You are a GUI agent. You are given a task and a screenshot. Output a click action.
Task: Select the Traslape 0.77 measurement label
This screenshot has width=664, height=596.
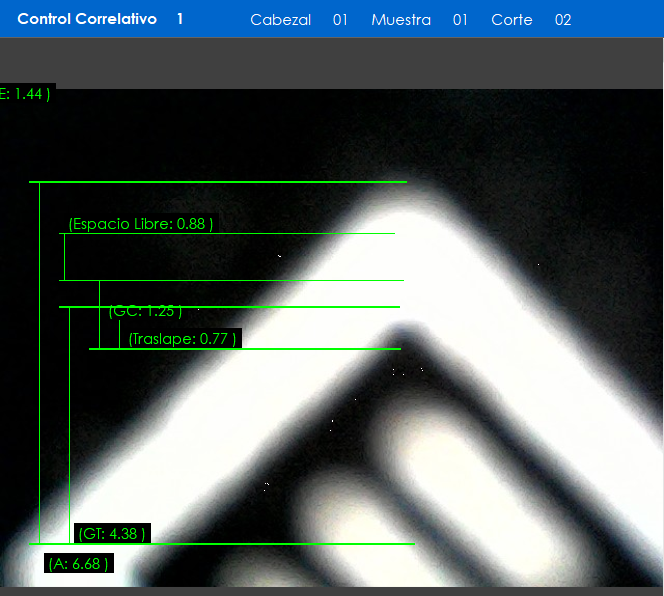[x=182, y=339]
